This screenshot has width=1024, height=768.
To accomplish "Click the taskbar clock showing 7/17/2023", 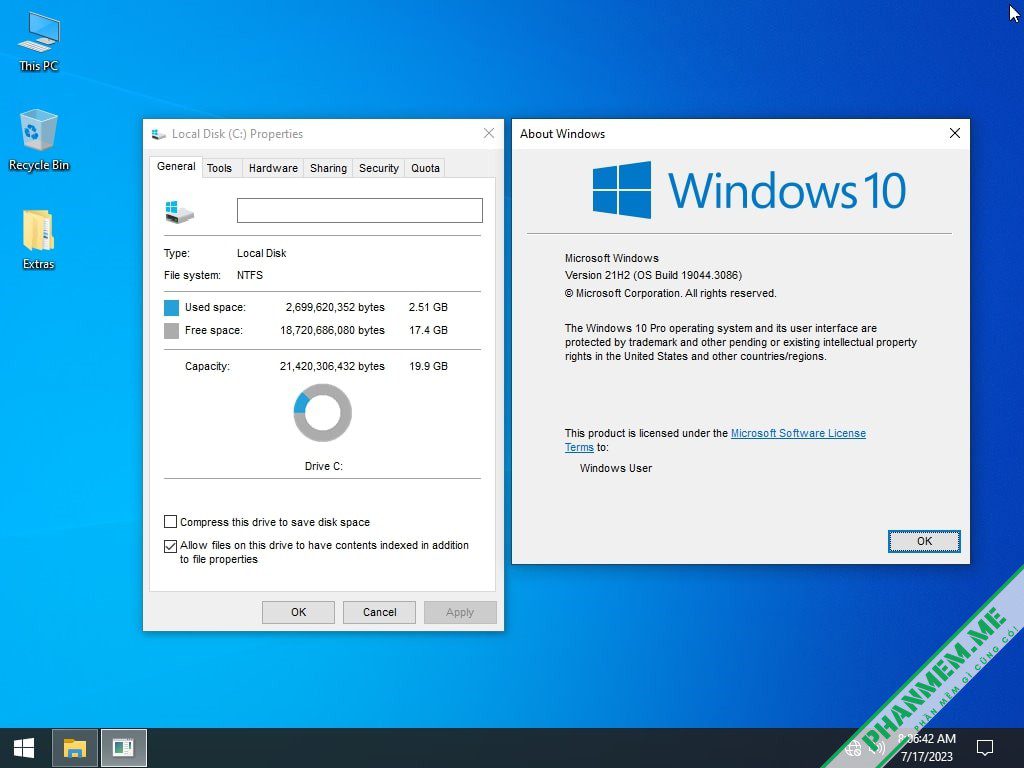I will pyautogui.click(x=927, y=748).
